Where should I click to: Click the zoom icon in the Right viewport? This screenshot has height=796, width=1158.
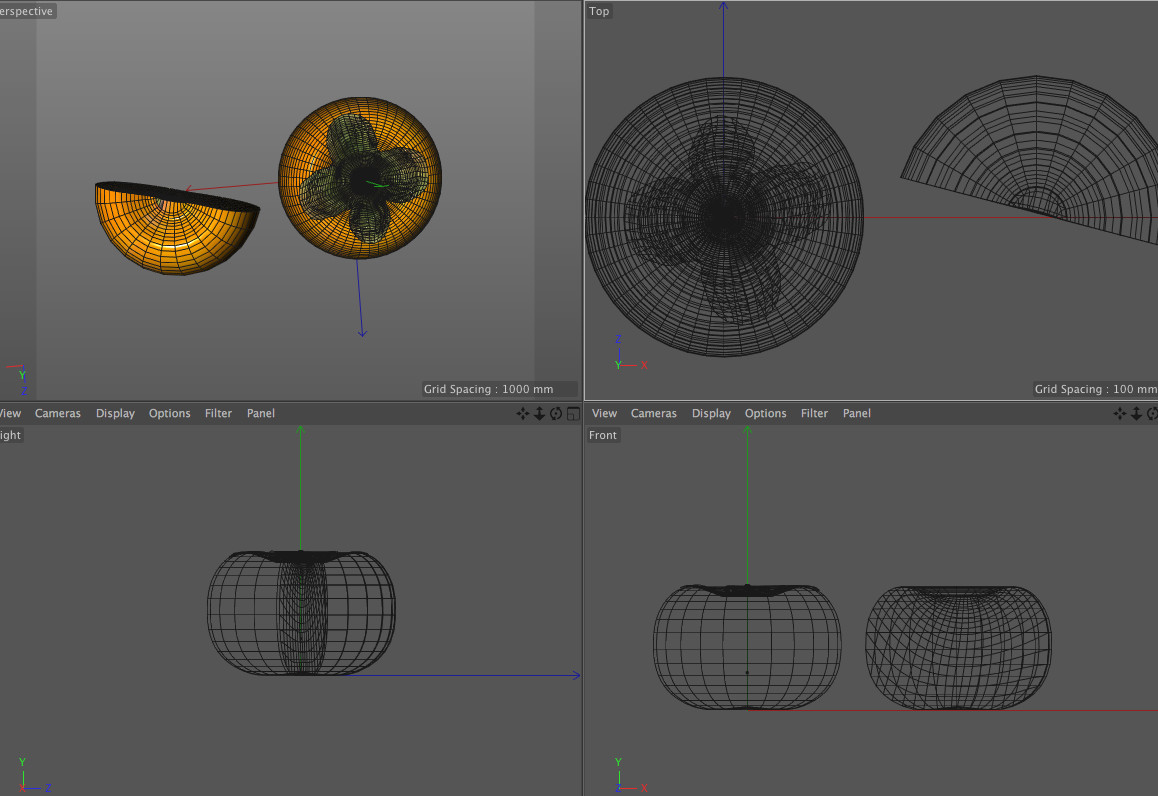tap(539, 414)
